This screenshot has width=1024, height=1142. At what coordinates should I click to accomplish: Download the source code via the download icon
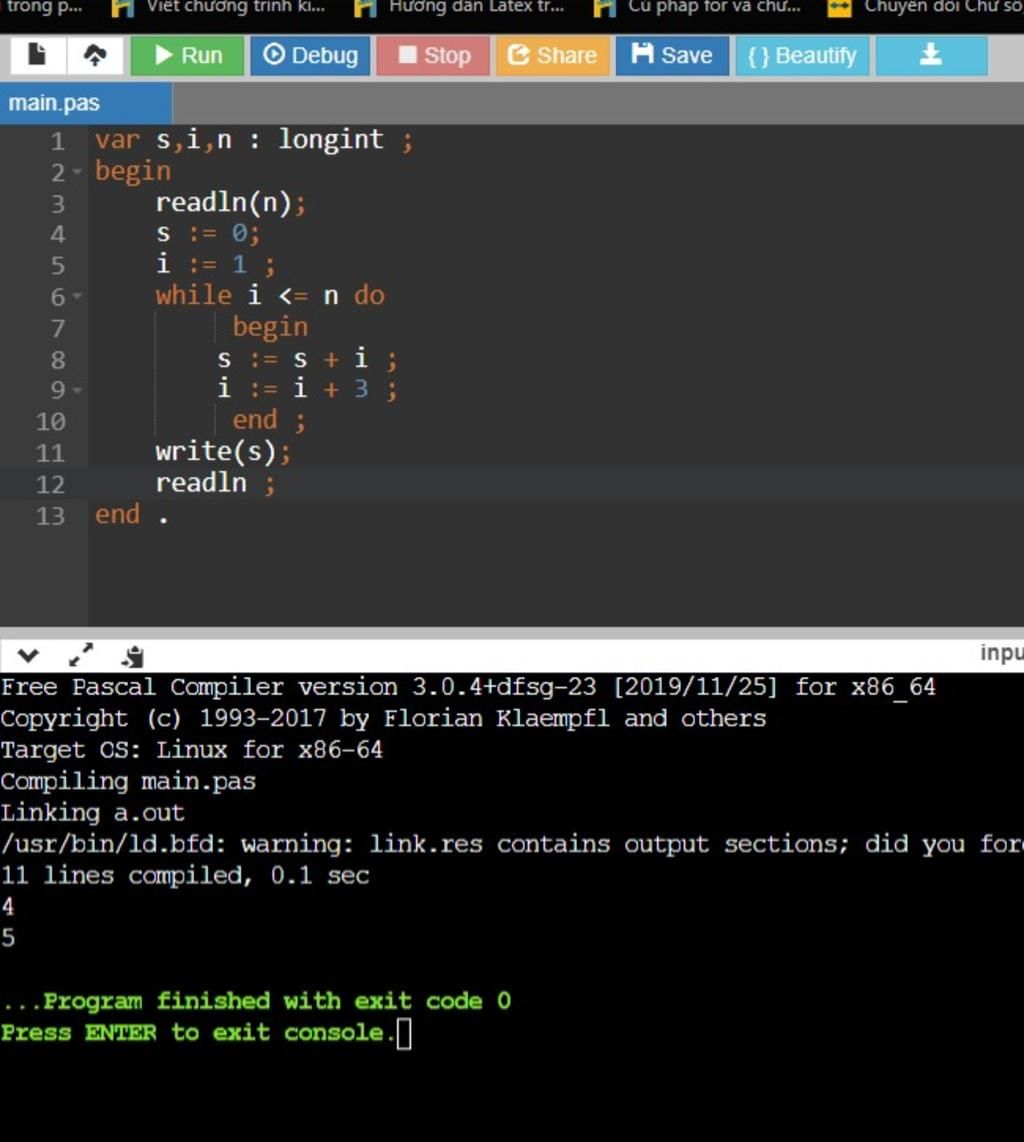(930, 56)
